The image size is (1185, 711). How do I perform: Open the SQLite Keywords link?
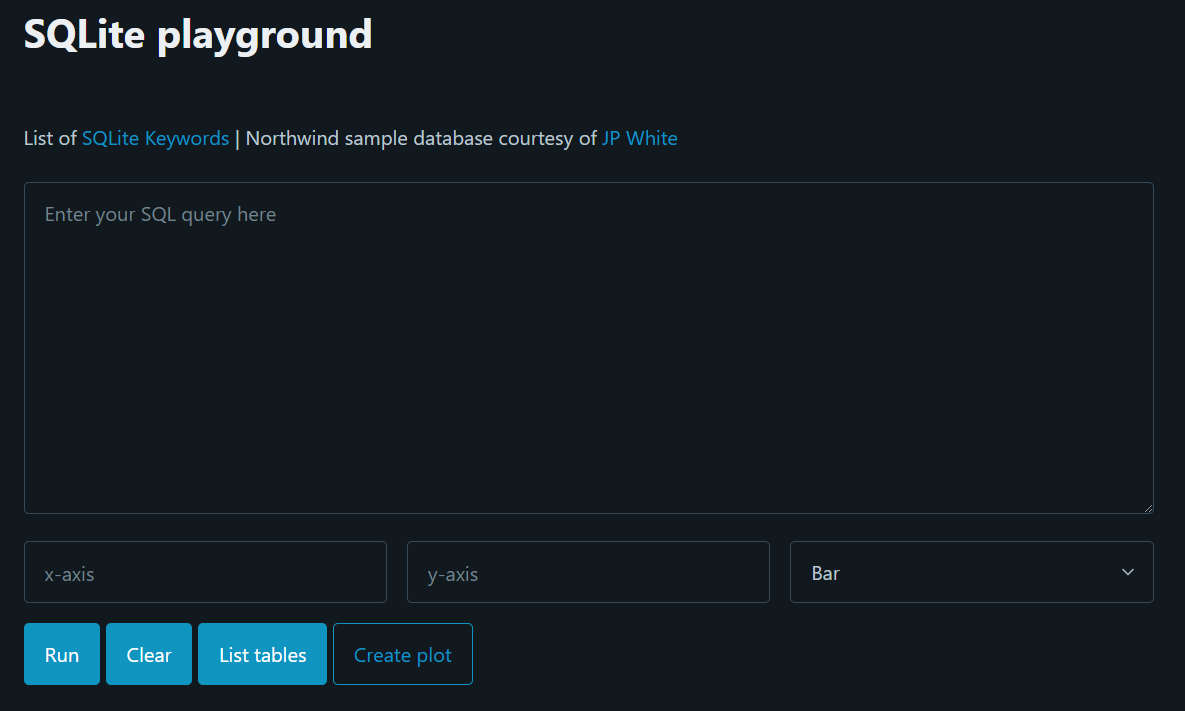[x=155, y=138]
